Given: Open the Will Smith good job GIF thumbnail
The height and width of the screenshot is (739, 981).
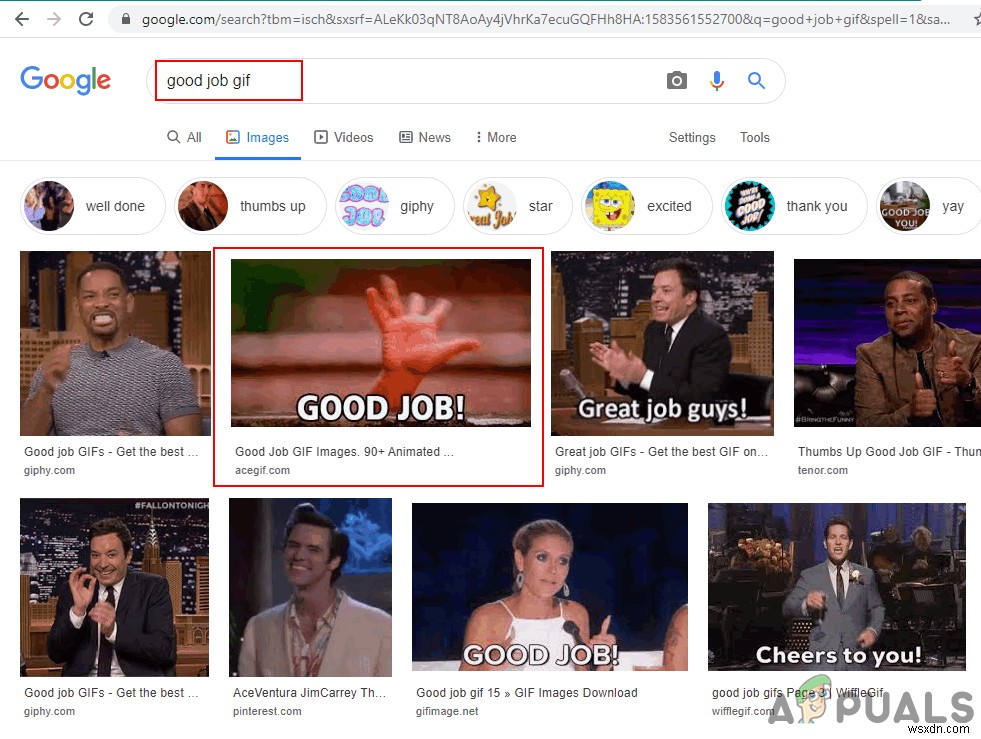Looking at the screenshot, I should pyautogui.click(x=114, y=343).
